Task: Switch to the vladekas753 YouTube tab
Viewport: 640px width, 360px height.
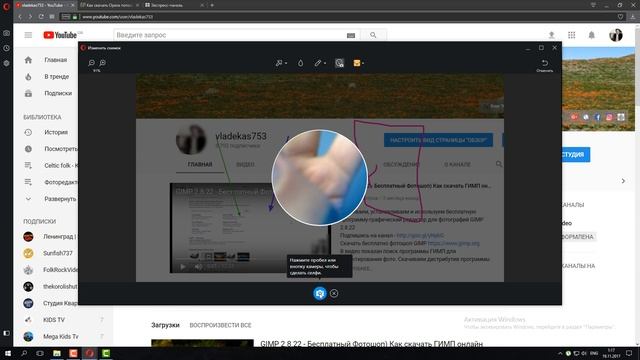Action: [43, 5]
